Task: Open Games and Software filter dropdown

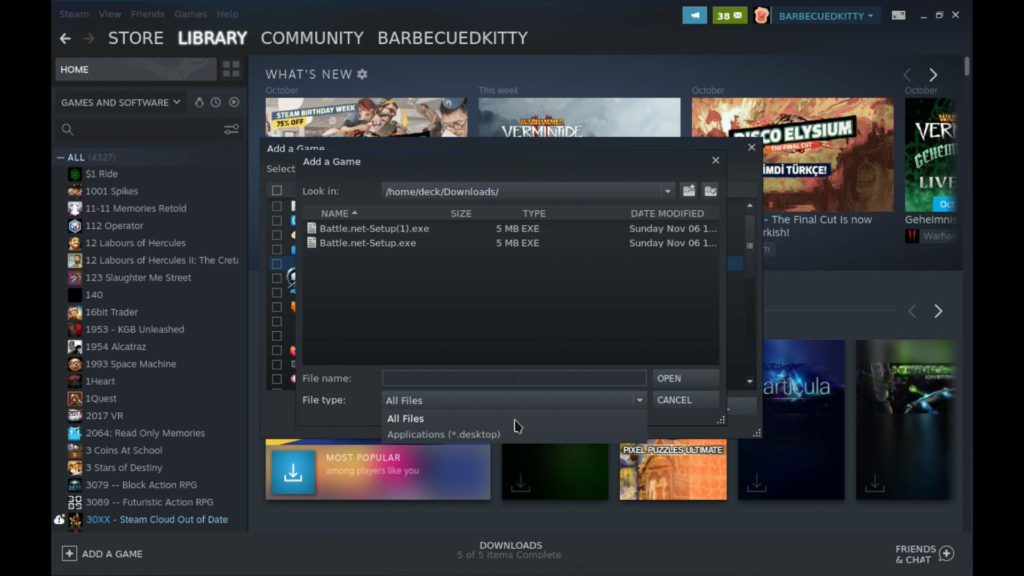Action: 121,103
